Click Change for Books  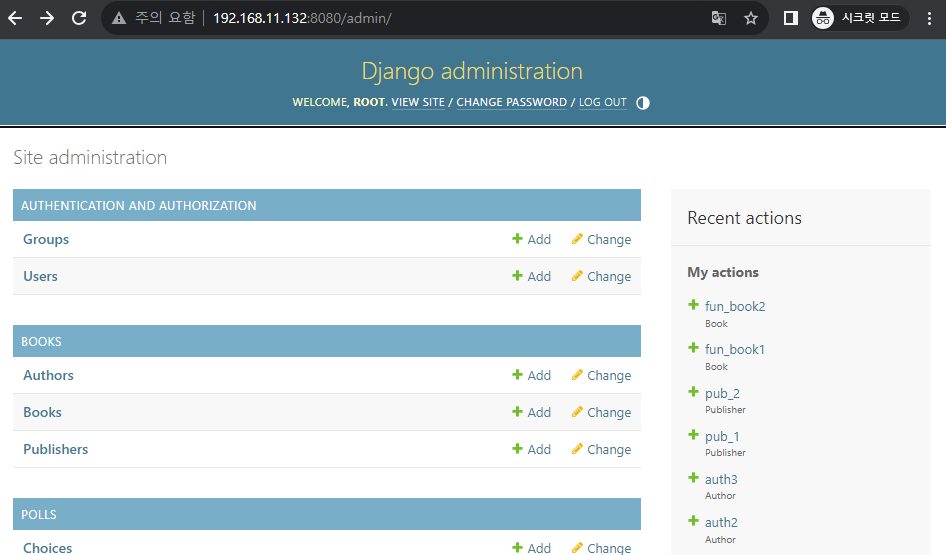602,412
